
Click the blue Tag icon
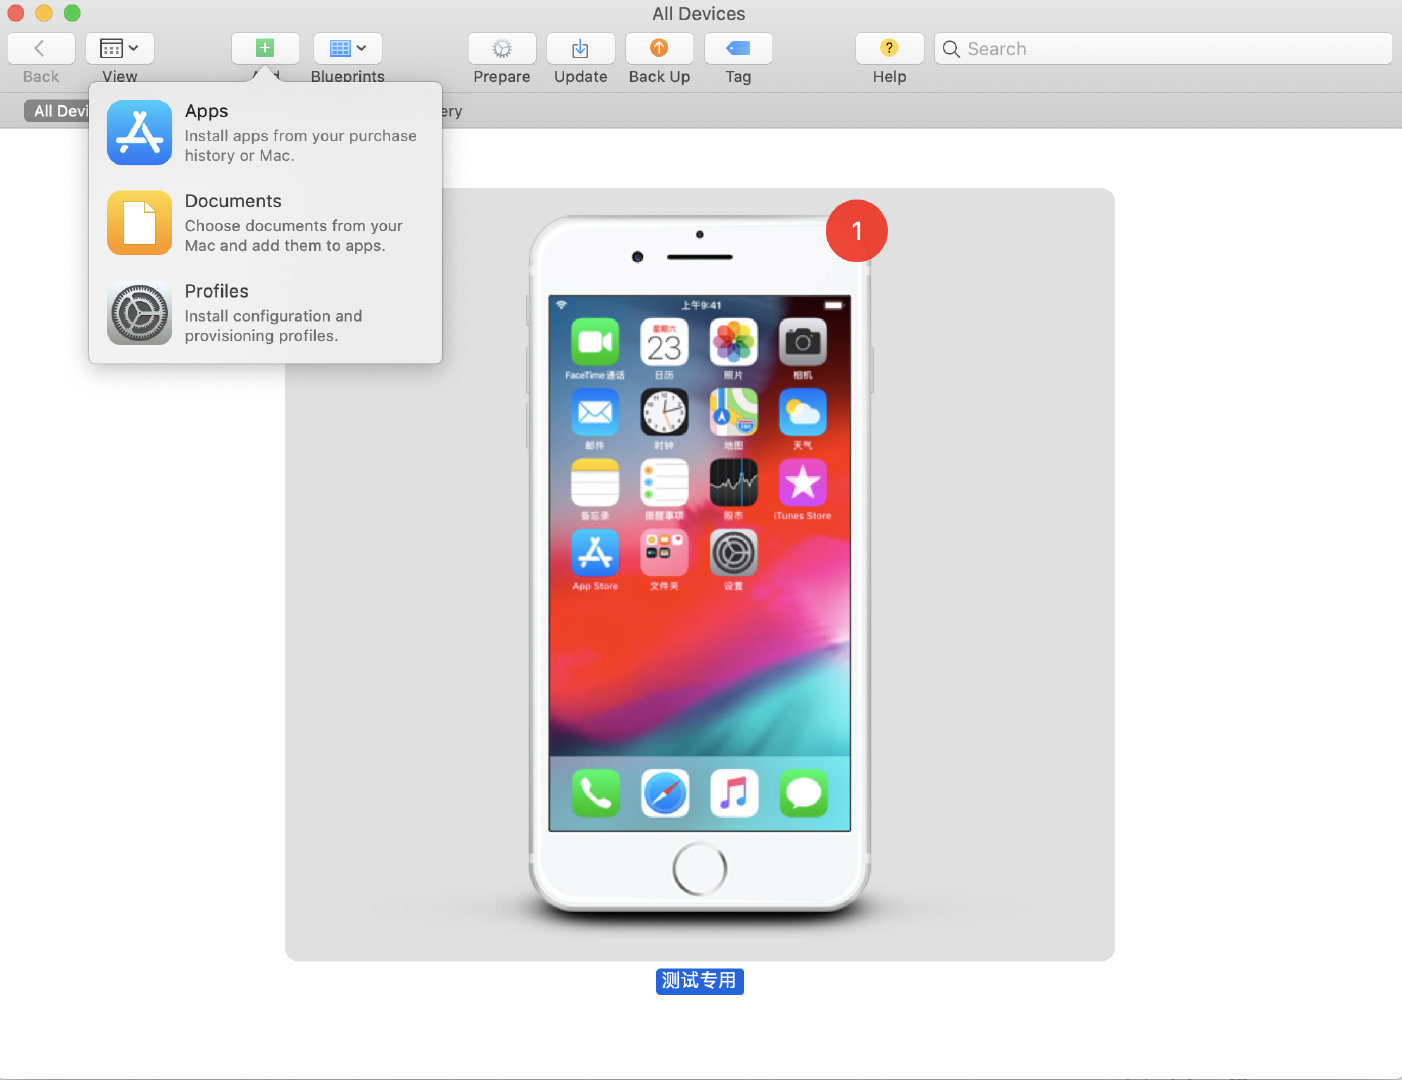pos(738,48)
